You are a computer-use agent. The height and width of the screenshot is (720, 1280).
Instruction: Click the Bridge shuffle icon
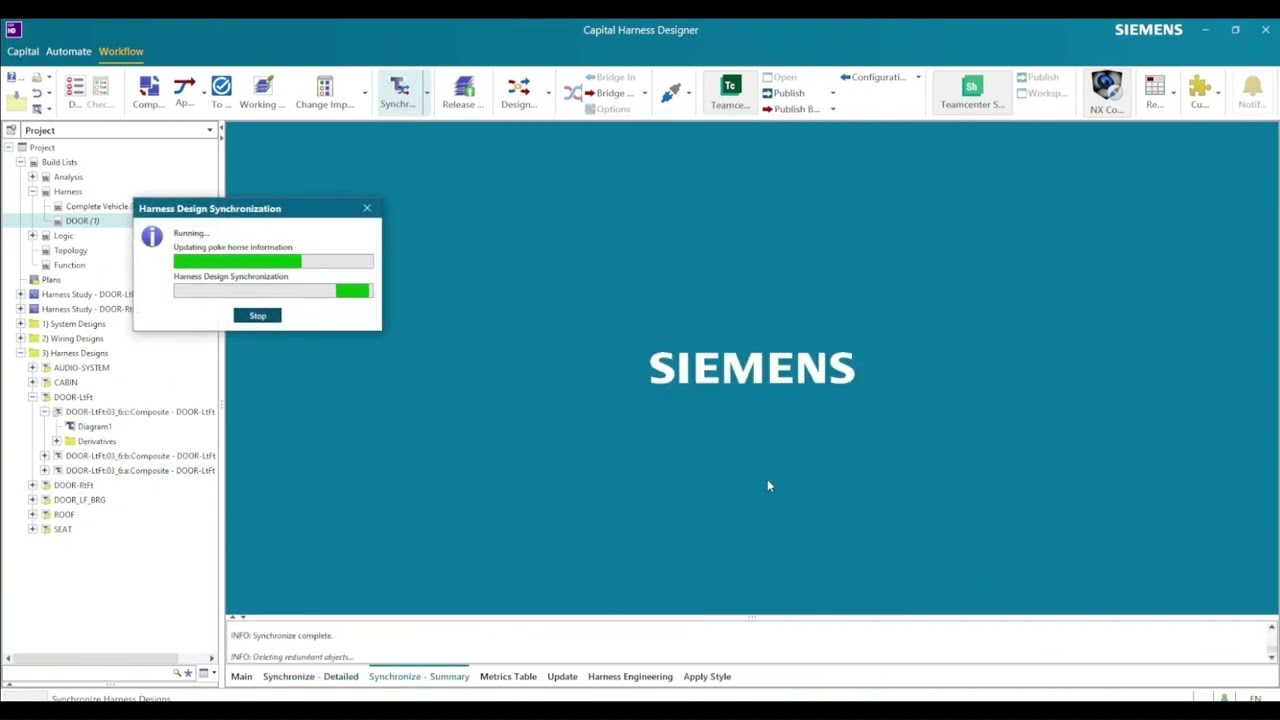coord(572,93)
